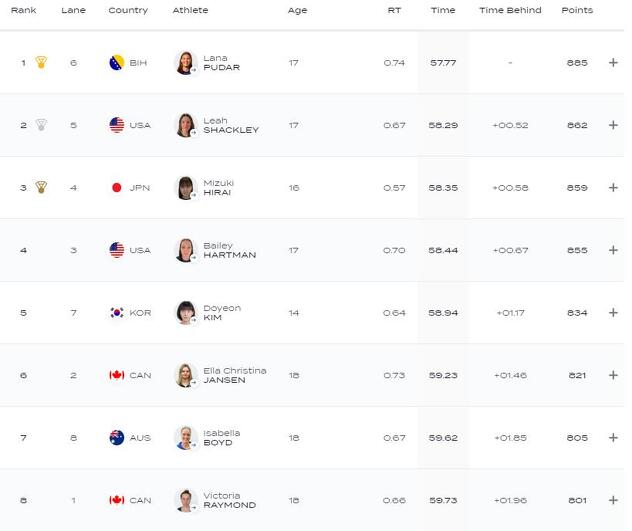The image size is (632, 531).
Task: Click the bronze medal icon for rank 3
Action: point(41,187)
